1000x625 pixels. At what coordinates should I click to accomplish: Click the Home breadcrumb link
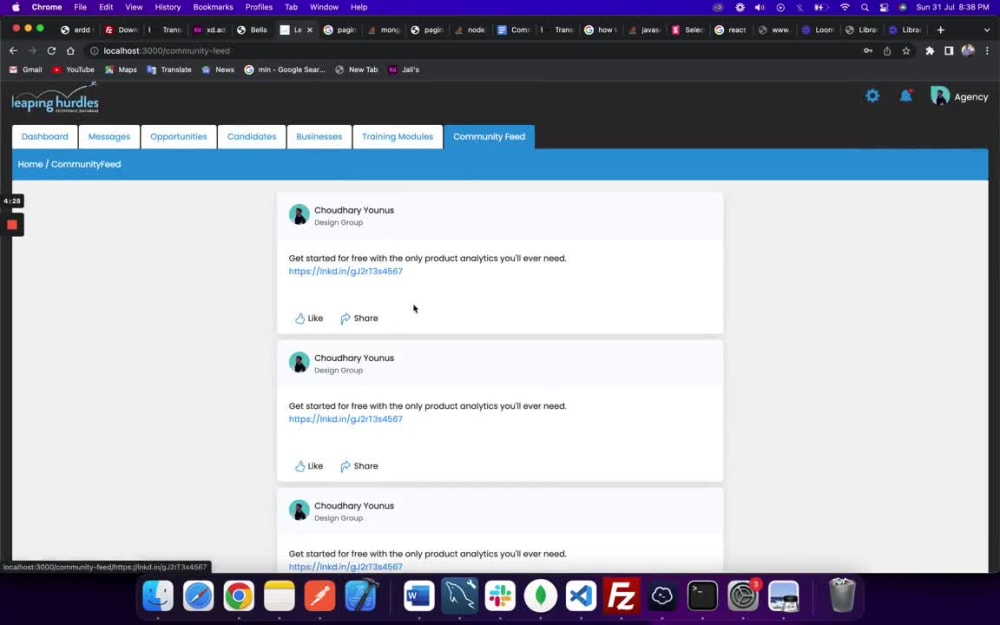(30, 165)
